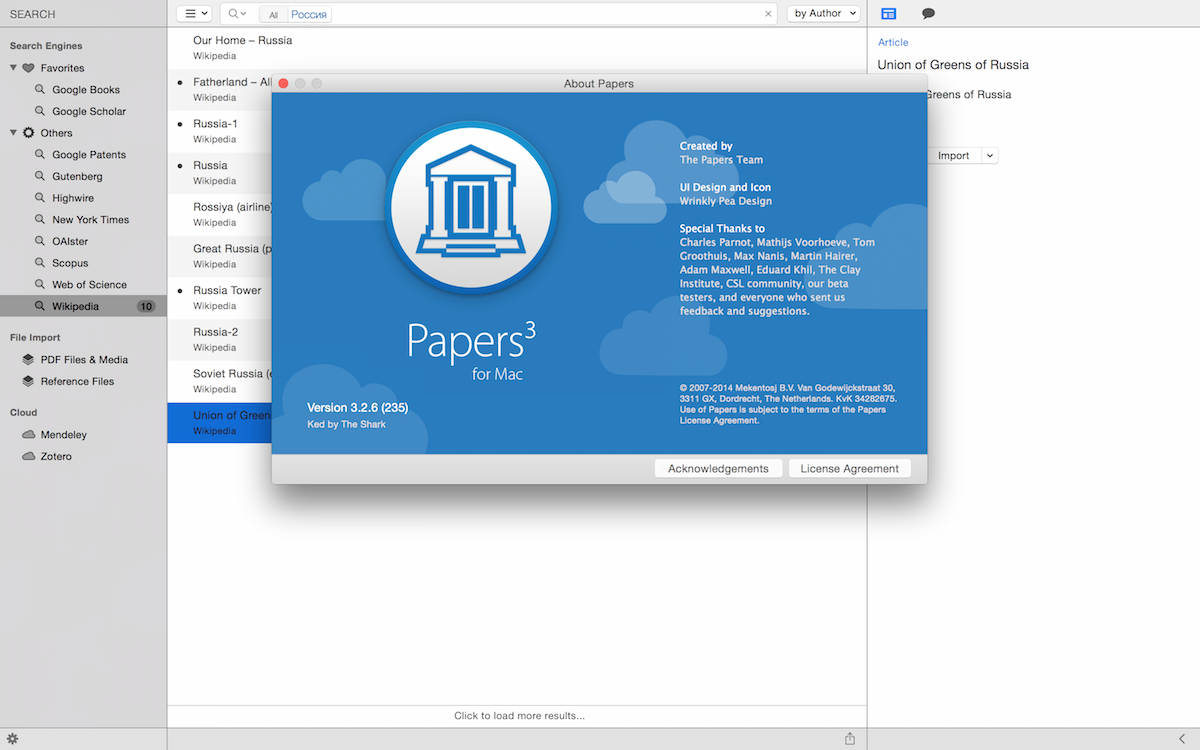Click to load more results
Image resolution: width=1200 pixels, height=750 pixels.
pyautogui.click(x=519, y=716)
